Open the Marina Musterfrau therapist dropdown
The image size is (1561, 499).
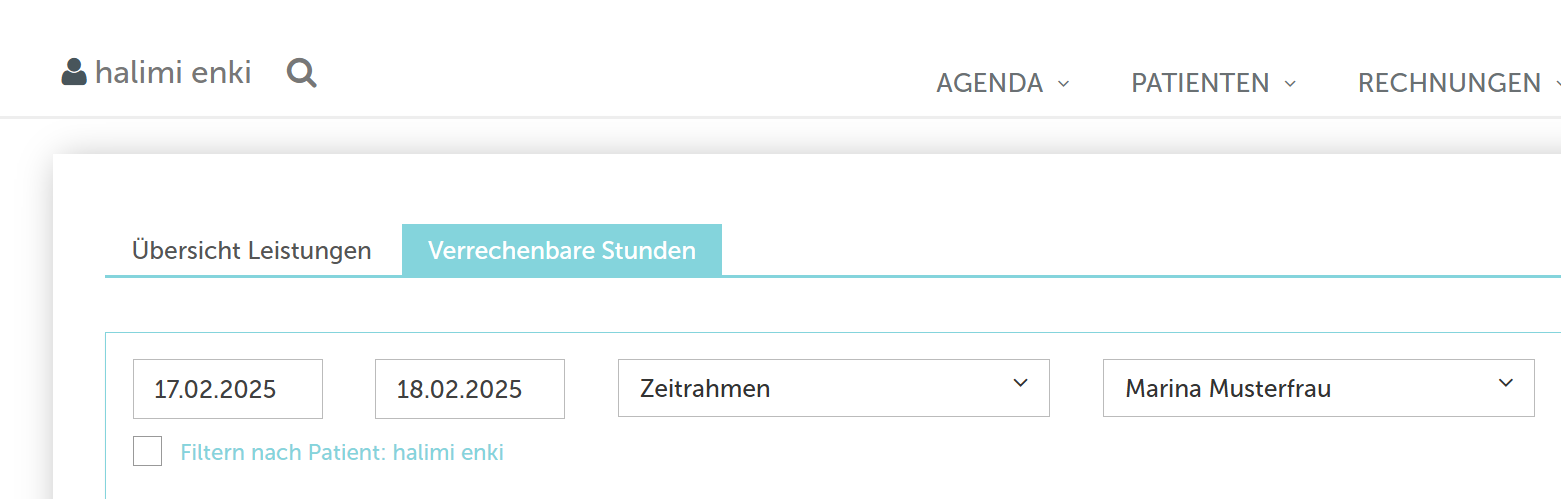tap(1318, 388)
